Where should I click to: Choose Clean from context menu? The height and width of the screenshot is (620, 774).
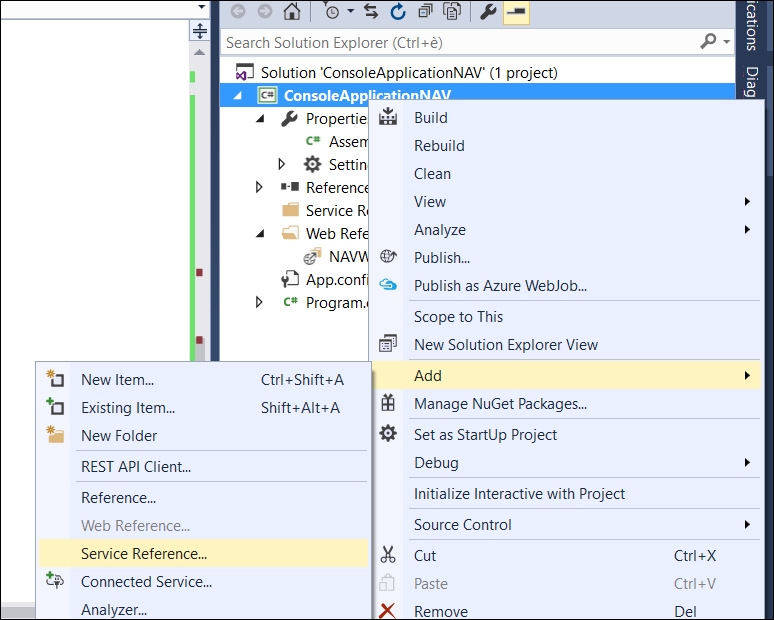(567, 174)
